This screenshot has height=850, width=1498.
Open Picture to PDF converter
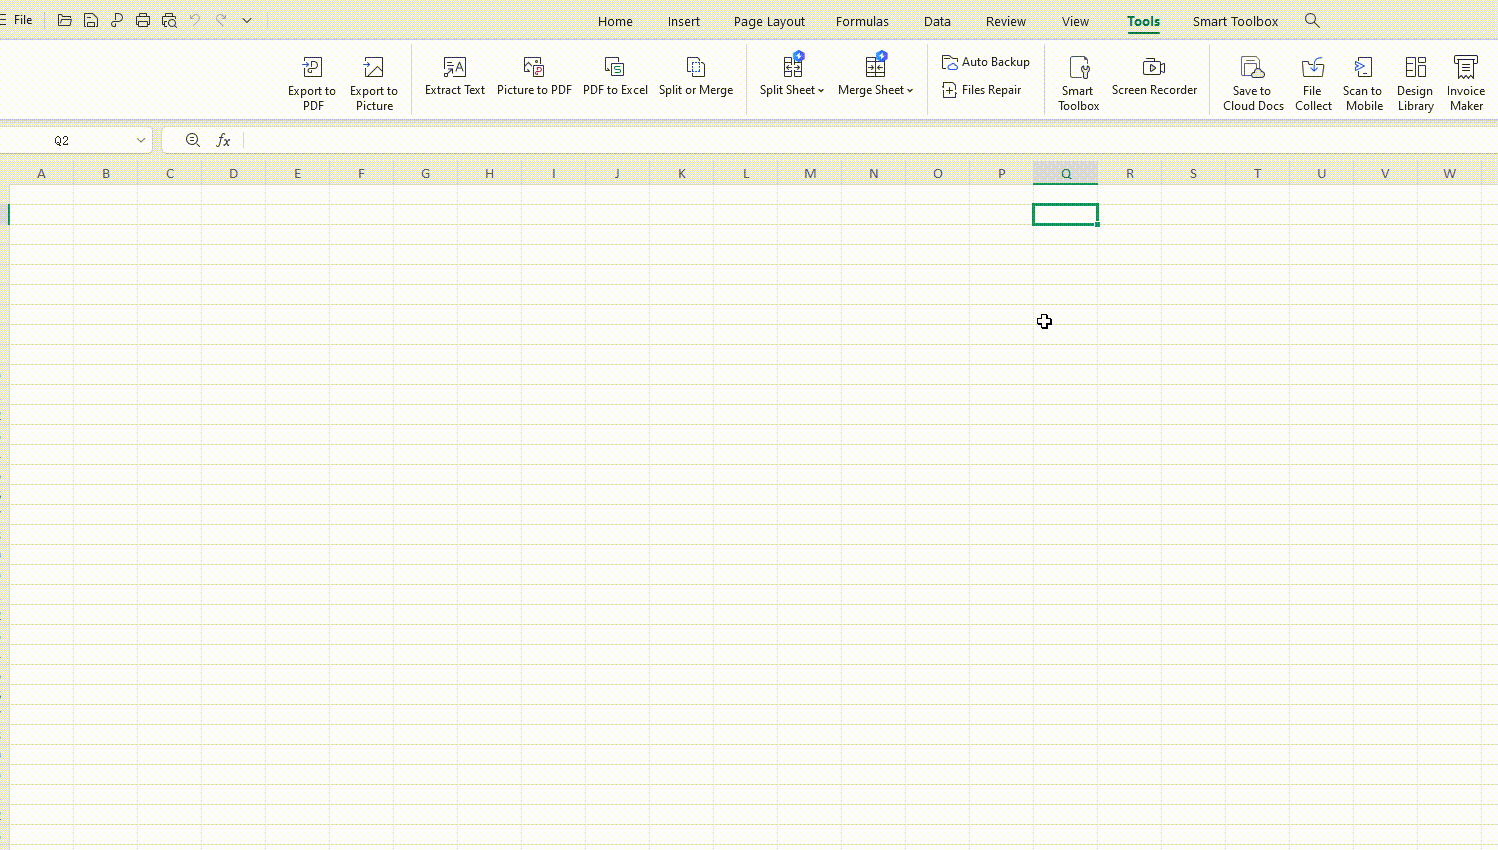point(534,76)
